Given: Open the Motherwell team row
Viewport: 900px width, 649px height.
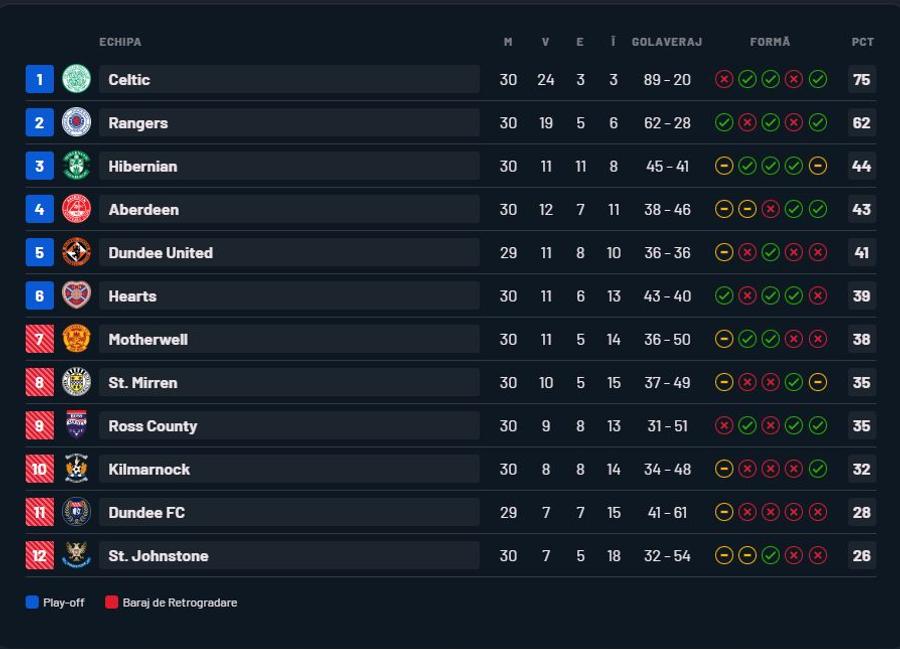Looking at the screenshot, I should pyautogui.click(x=289, y=339).
